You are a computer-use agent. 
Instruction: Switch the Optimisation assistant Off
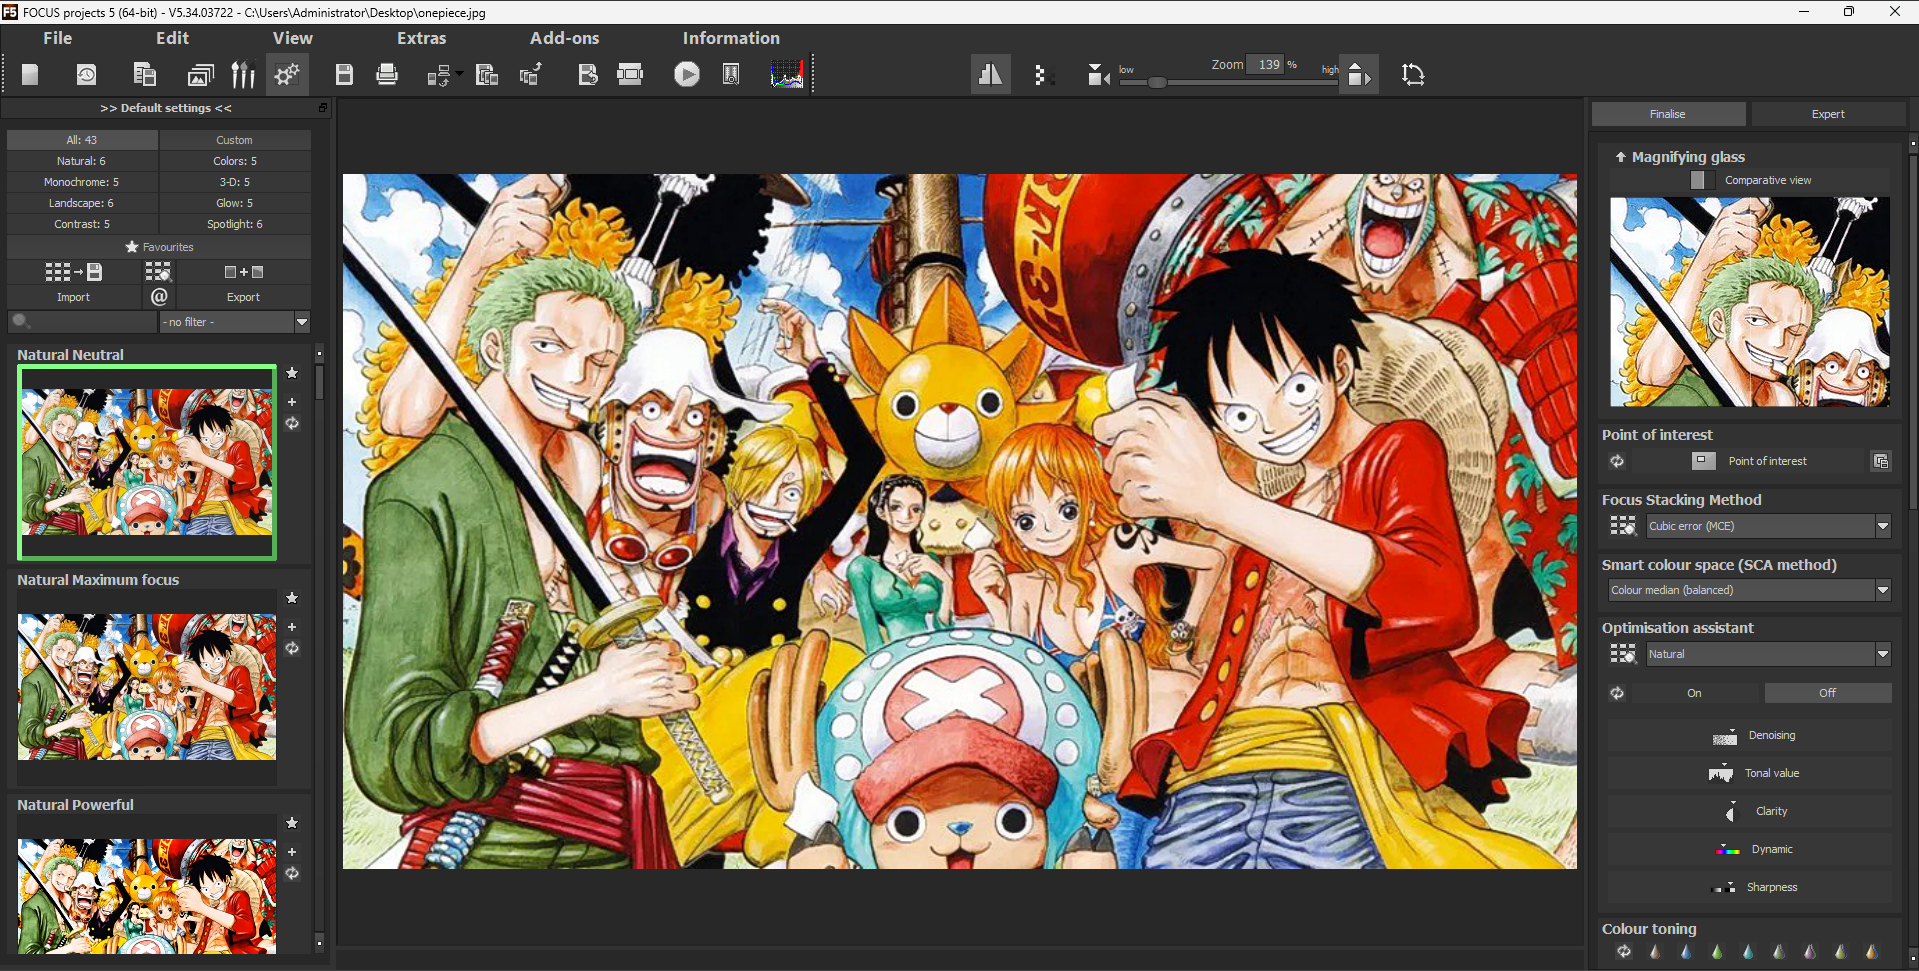point(1827,693)
